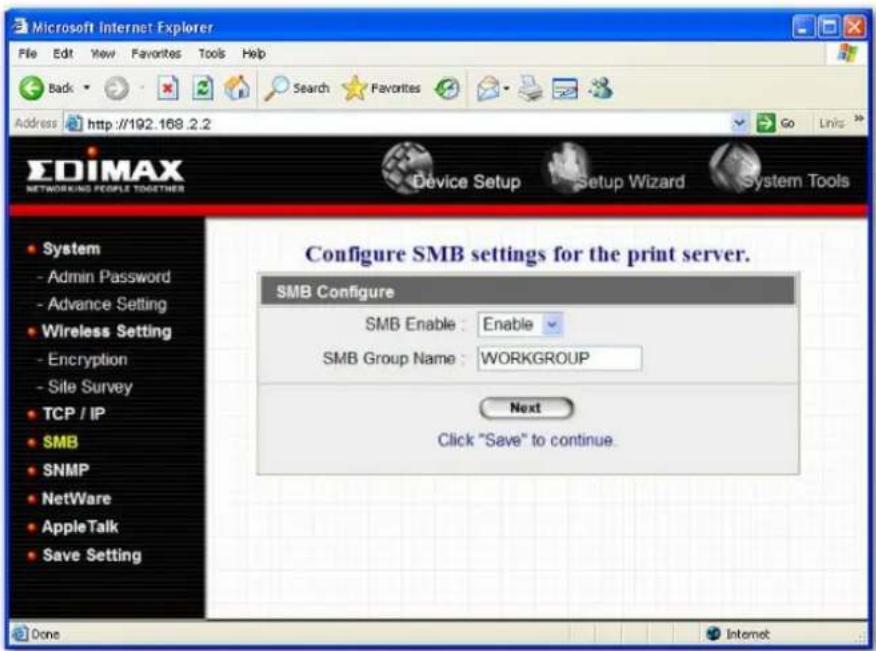Open the Edit menu
The height and width of the screenshot is (651, 876).
(63, 54)
